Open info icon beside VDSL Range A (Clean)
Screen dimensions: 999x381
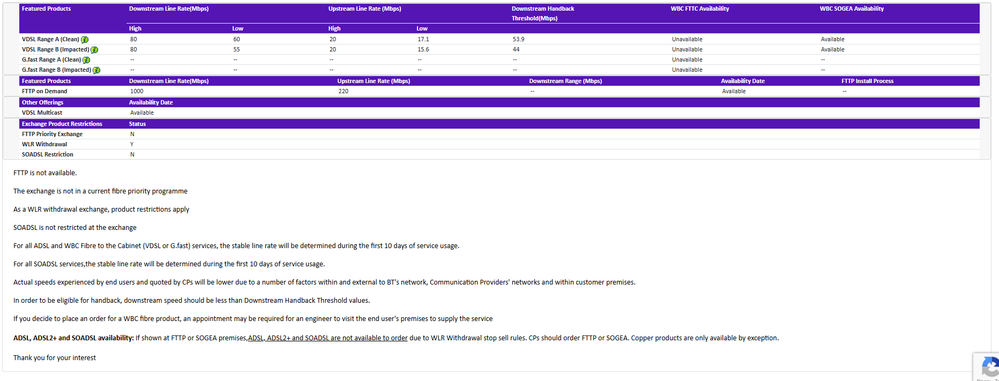tap(85, 40)
